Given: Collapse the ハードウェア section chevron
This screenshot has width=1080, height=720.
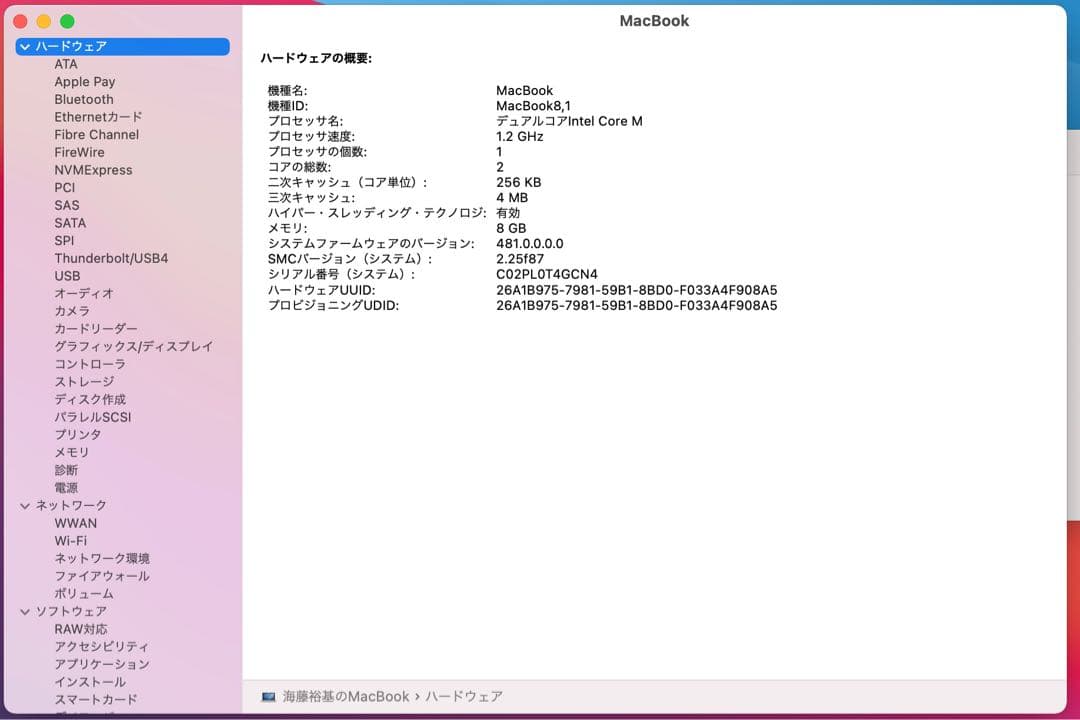Looking at the screenshot, I should [x=22, y=46].
